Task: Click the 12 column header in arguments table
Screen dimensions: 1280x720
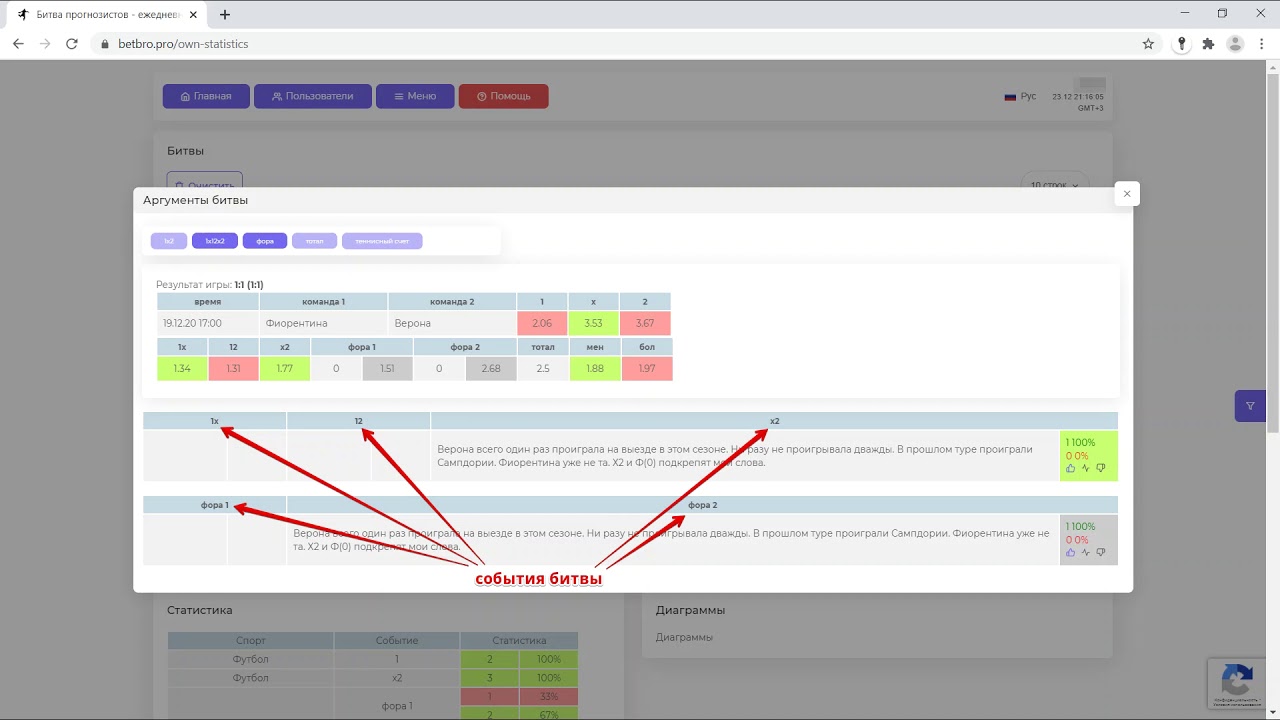Action: click(x=359, y=421)
